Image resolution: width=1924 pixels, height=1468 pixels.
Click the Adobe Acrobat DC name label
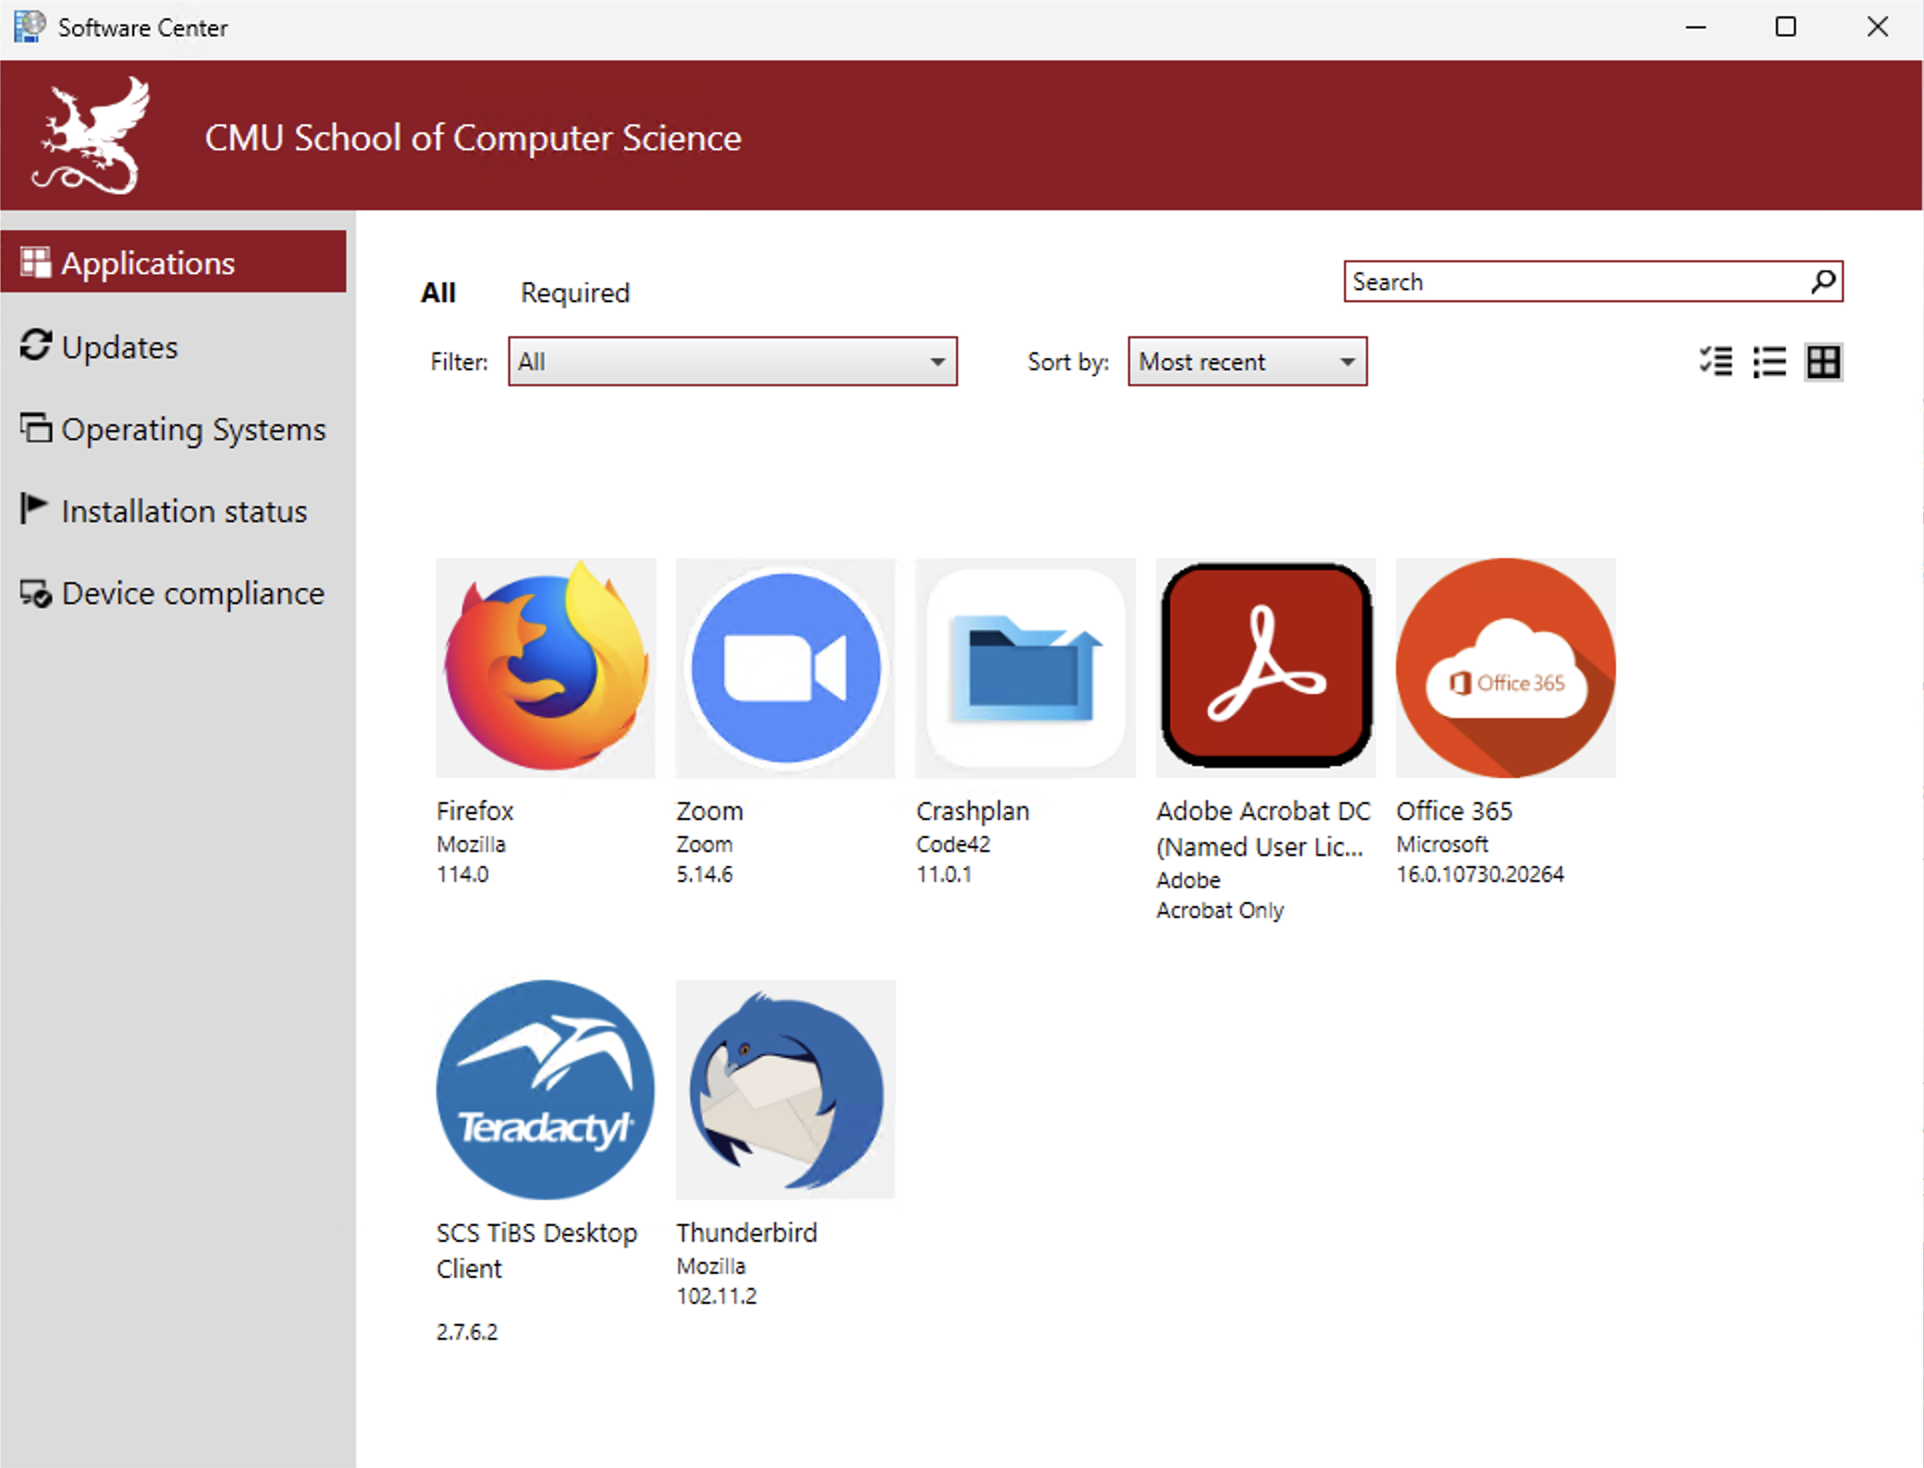(1263, 829)
